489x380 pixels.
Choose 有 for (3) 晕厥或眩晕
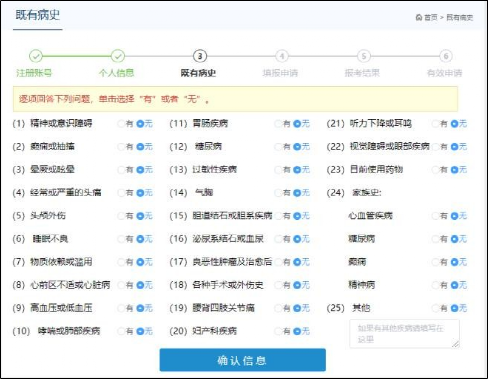[x=121, y=170]
